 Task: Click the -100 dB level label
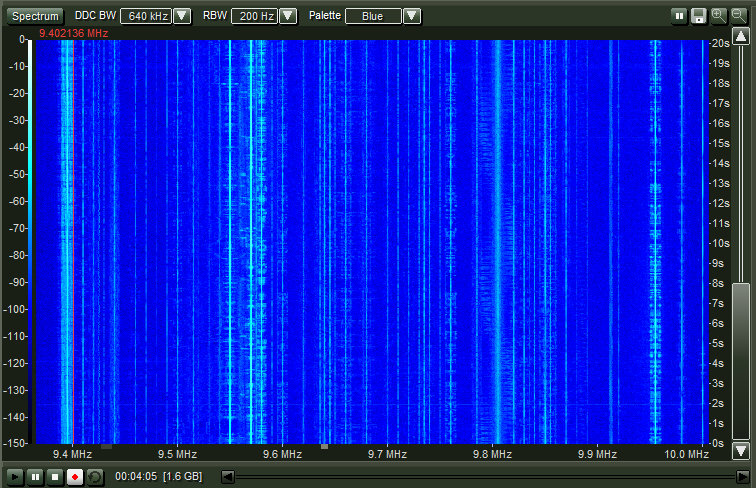pyautogui.click(x=14, y=309)
